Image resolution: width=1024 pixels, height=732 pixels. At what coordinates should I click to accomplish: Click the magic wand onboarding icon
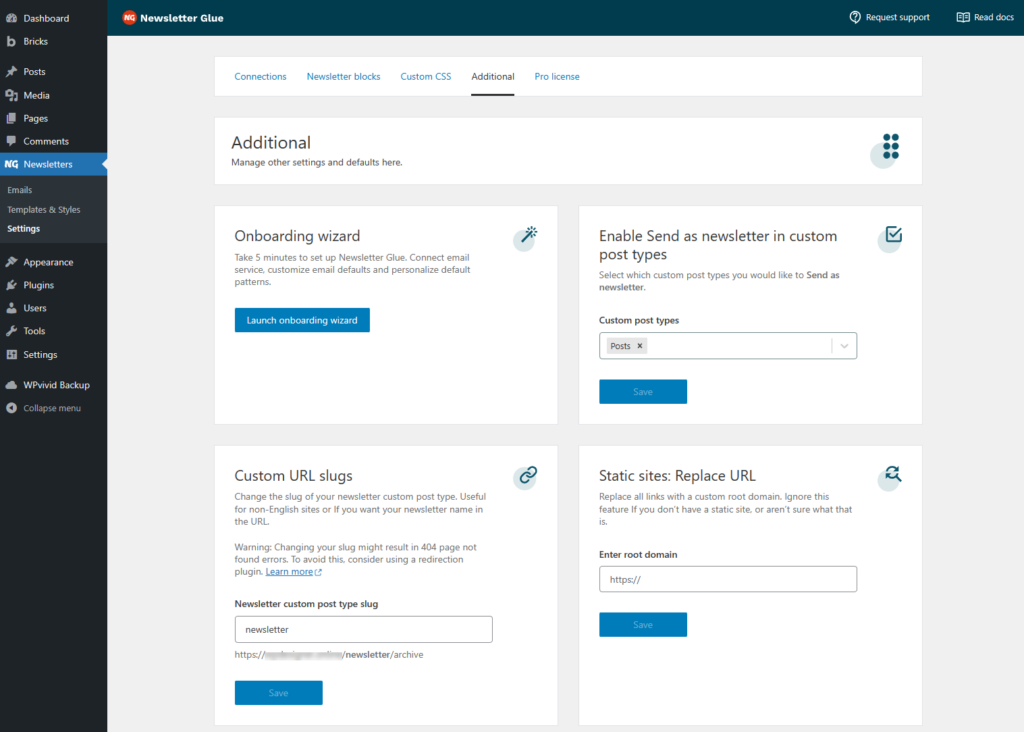pos(527,235)
